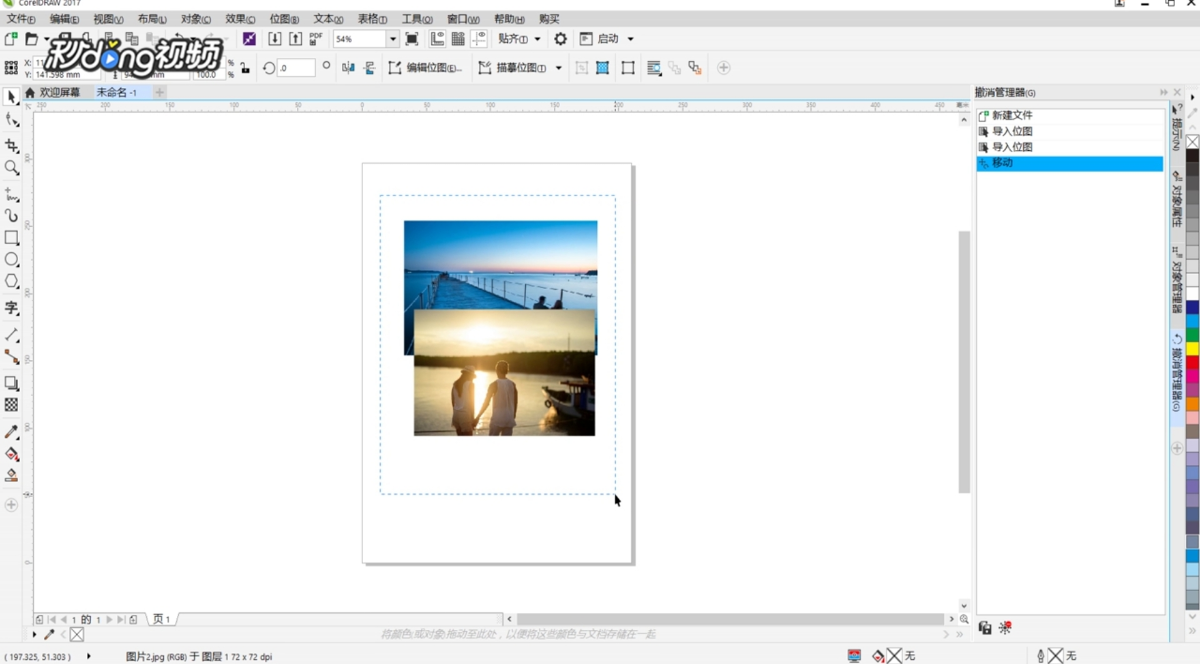Open the zoom level dropdown
Viewport: 1200px width, 664px height.
(392, 39)
